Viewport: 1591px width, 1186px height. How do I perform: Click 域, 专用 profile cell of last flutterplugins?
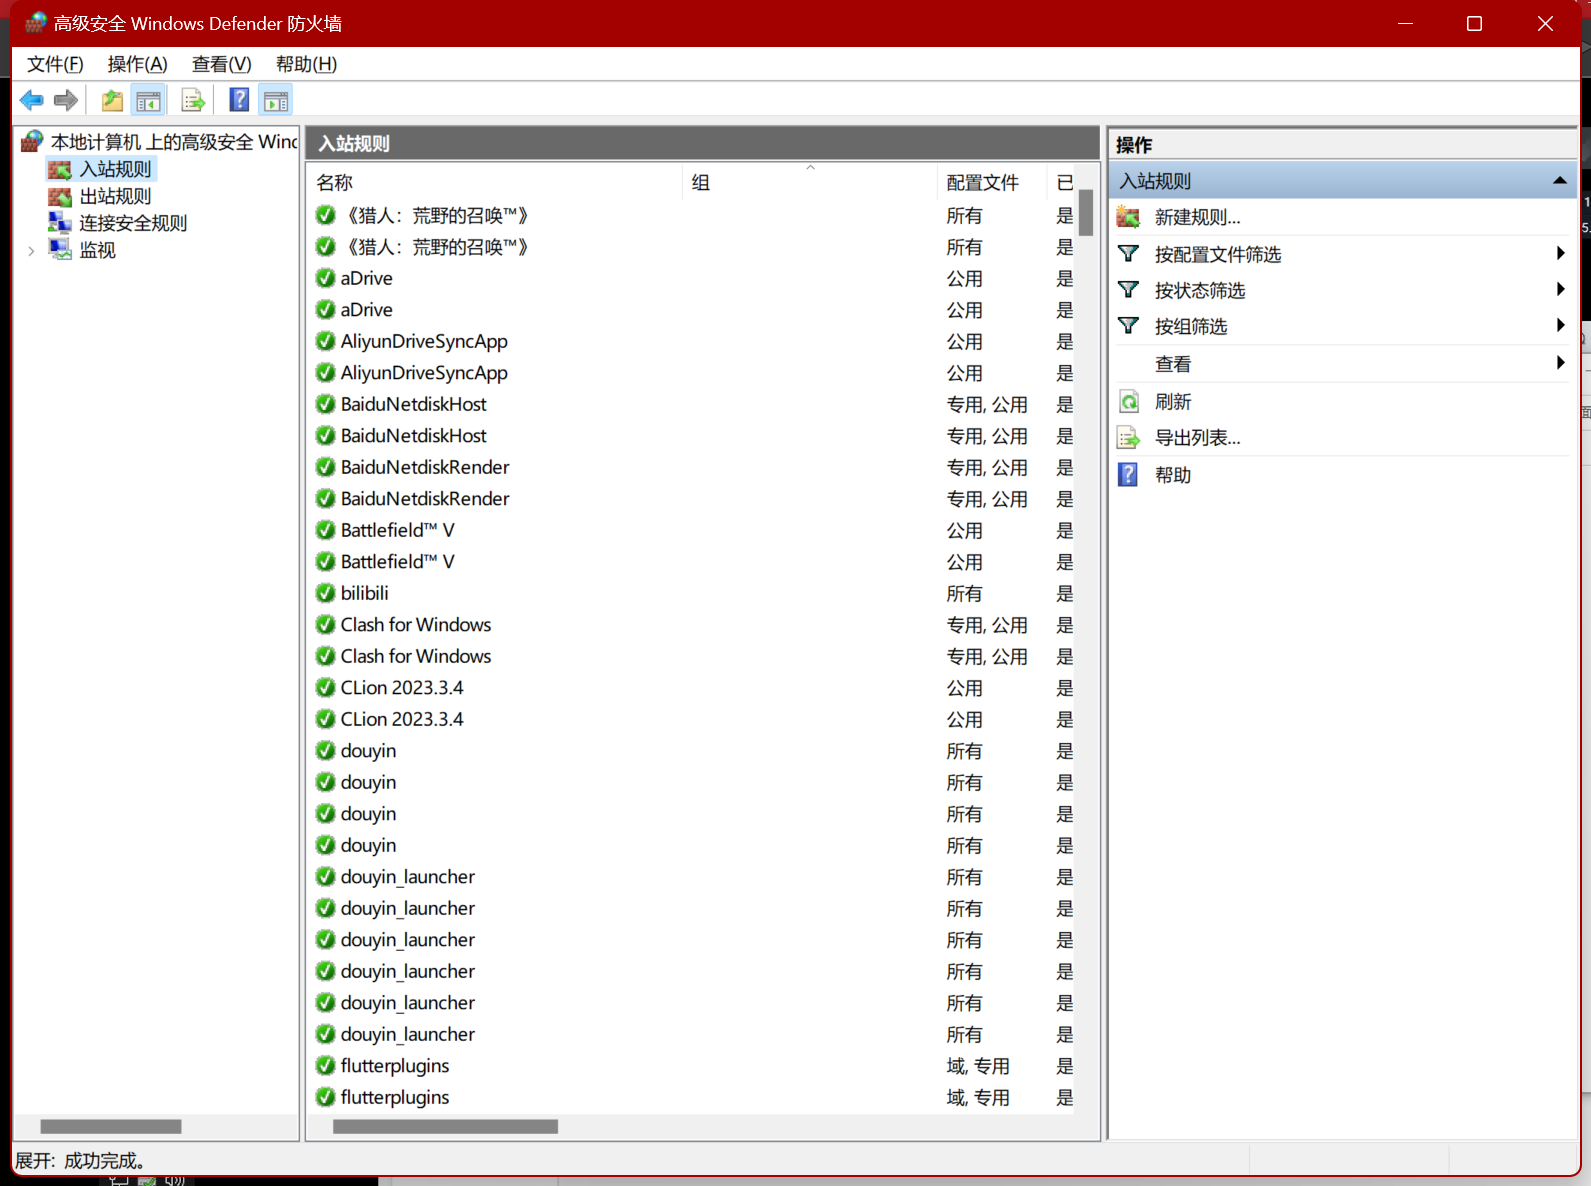[x=978, y=1097]
